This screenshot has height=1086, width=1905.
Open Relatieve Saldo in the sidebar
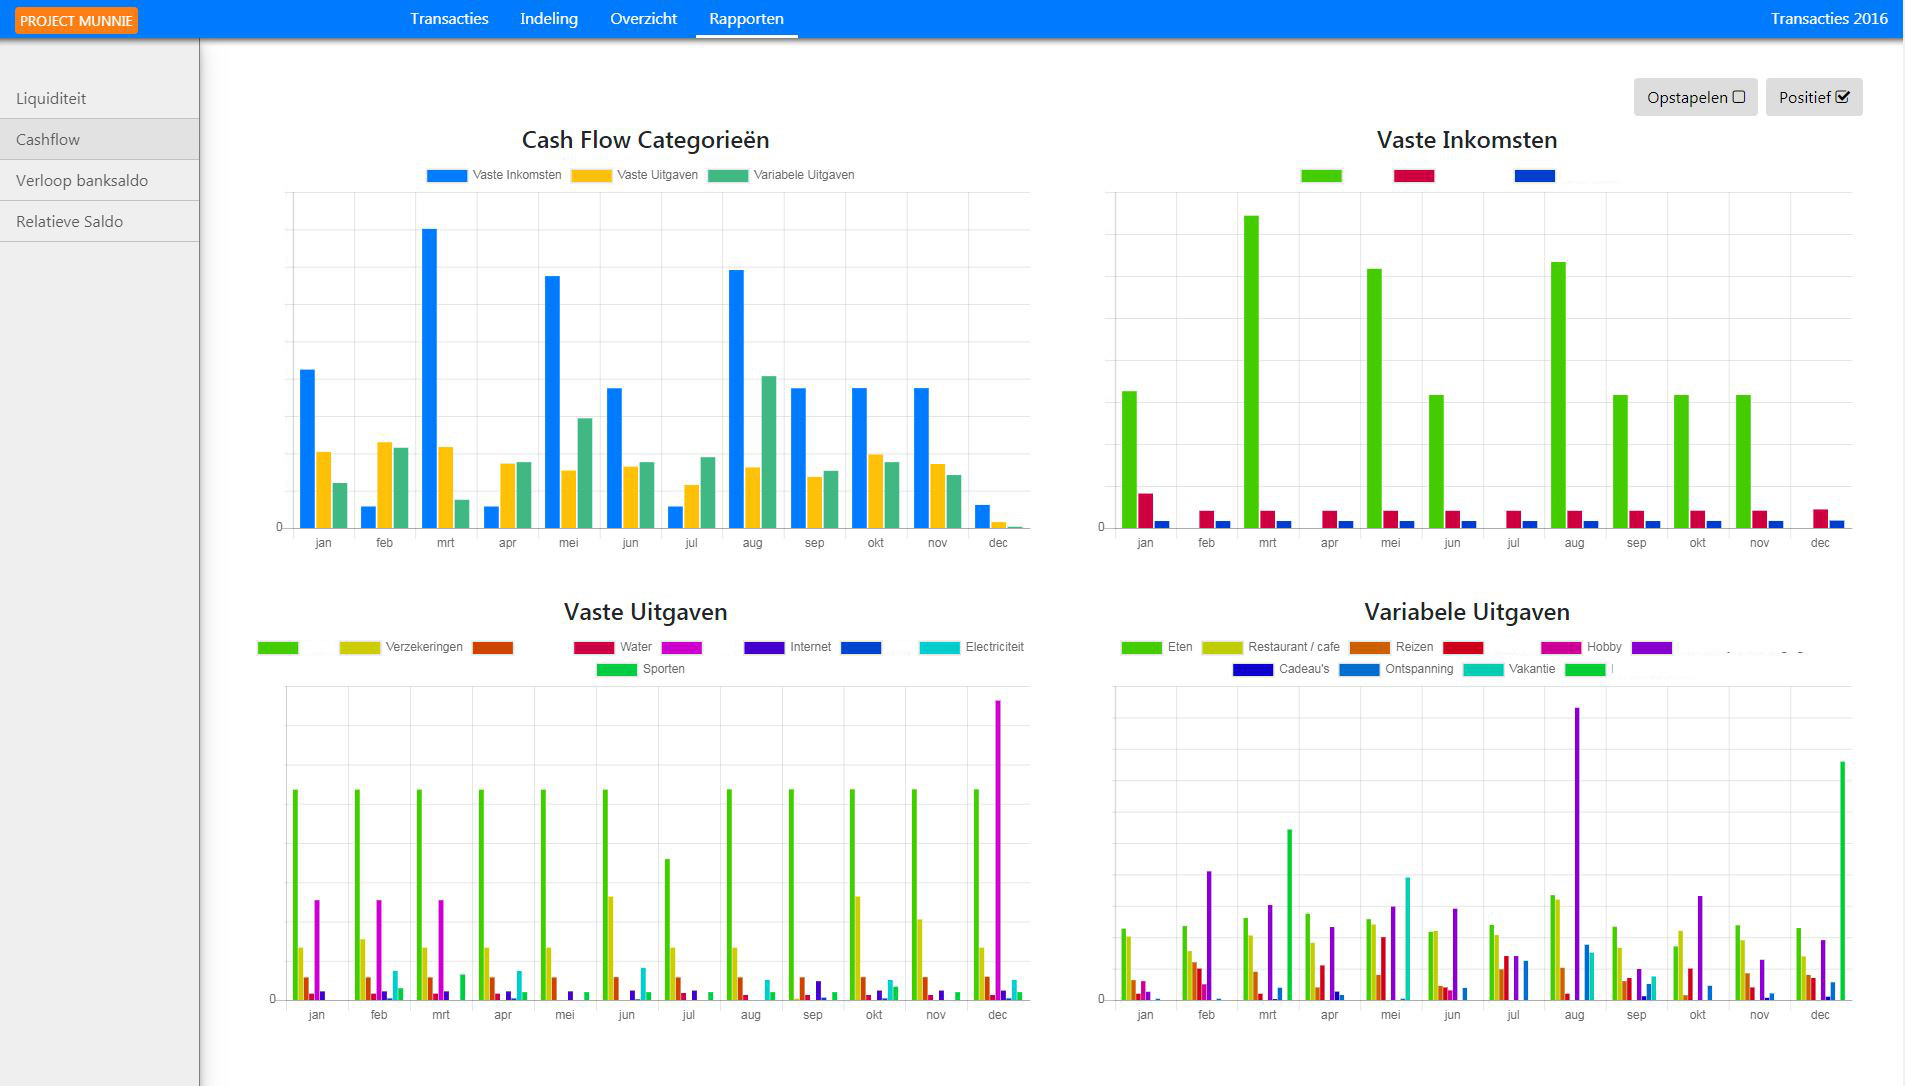tap(99, 221)
